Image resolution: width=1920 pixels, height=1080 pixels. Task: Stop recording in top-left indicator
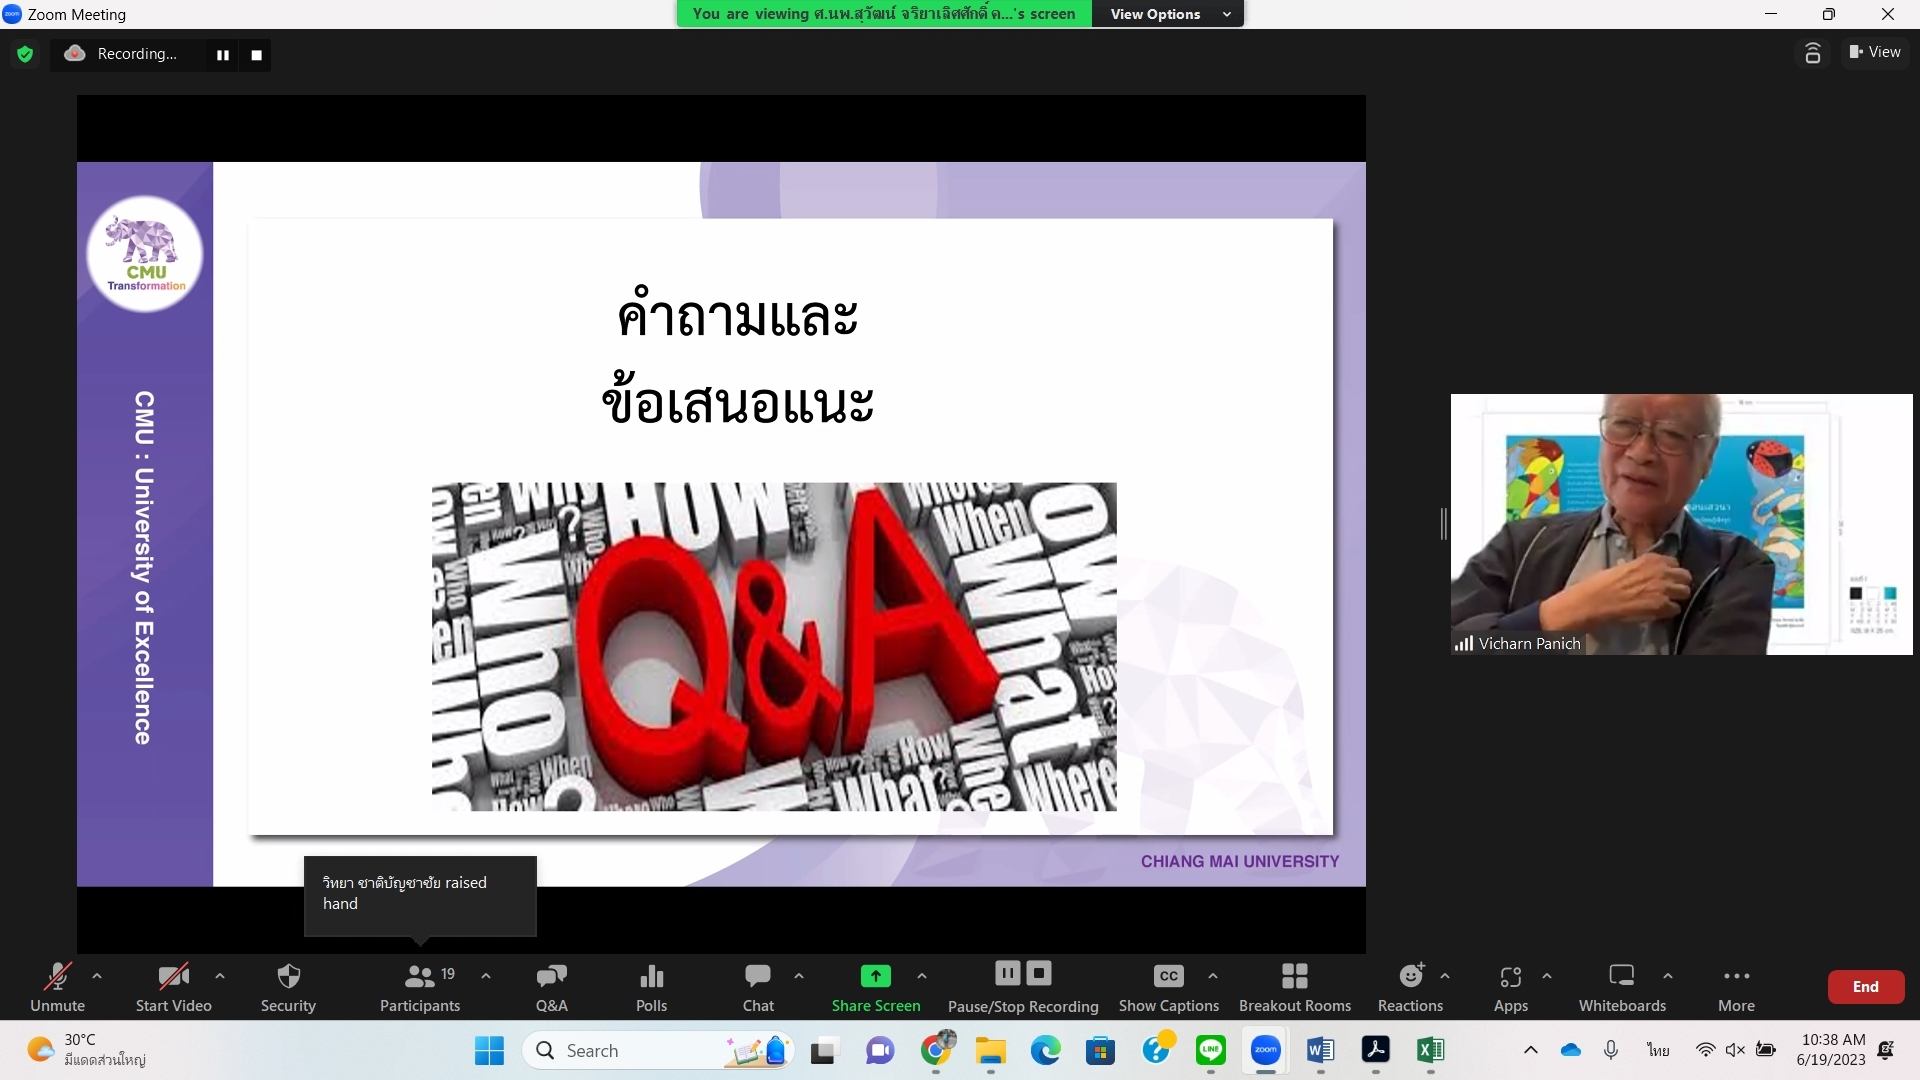click(x=257, y=55)
